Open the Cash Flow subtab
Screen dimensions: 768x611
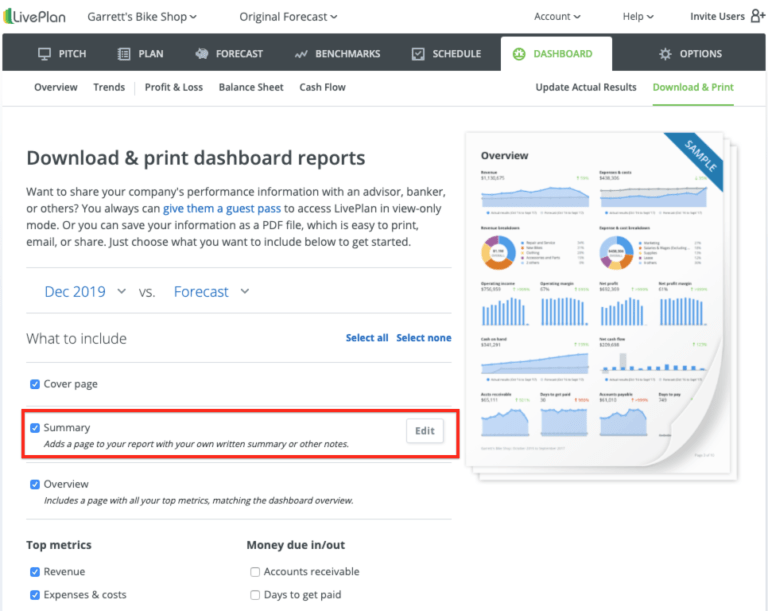[x=323, y=87]
